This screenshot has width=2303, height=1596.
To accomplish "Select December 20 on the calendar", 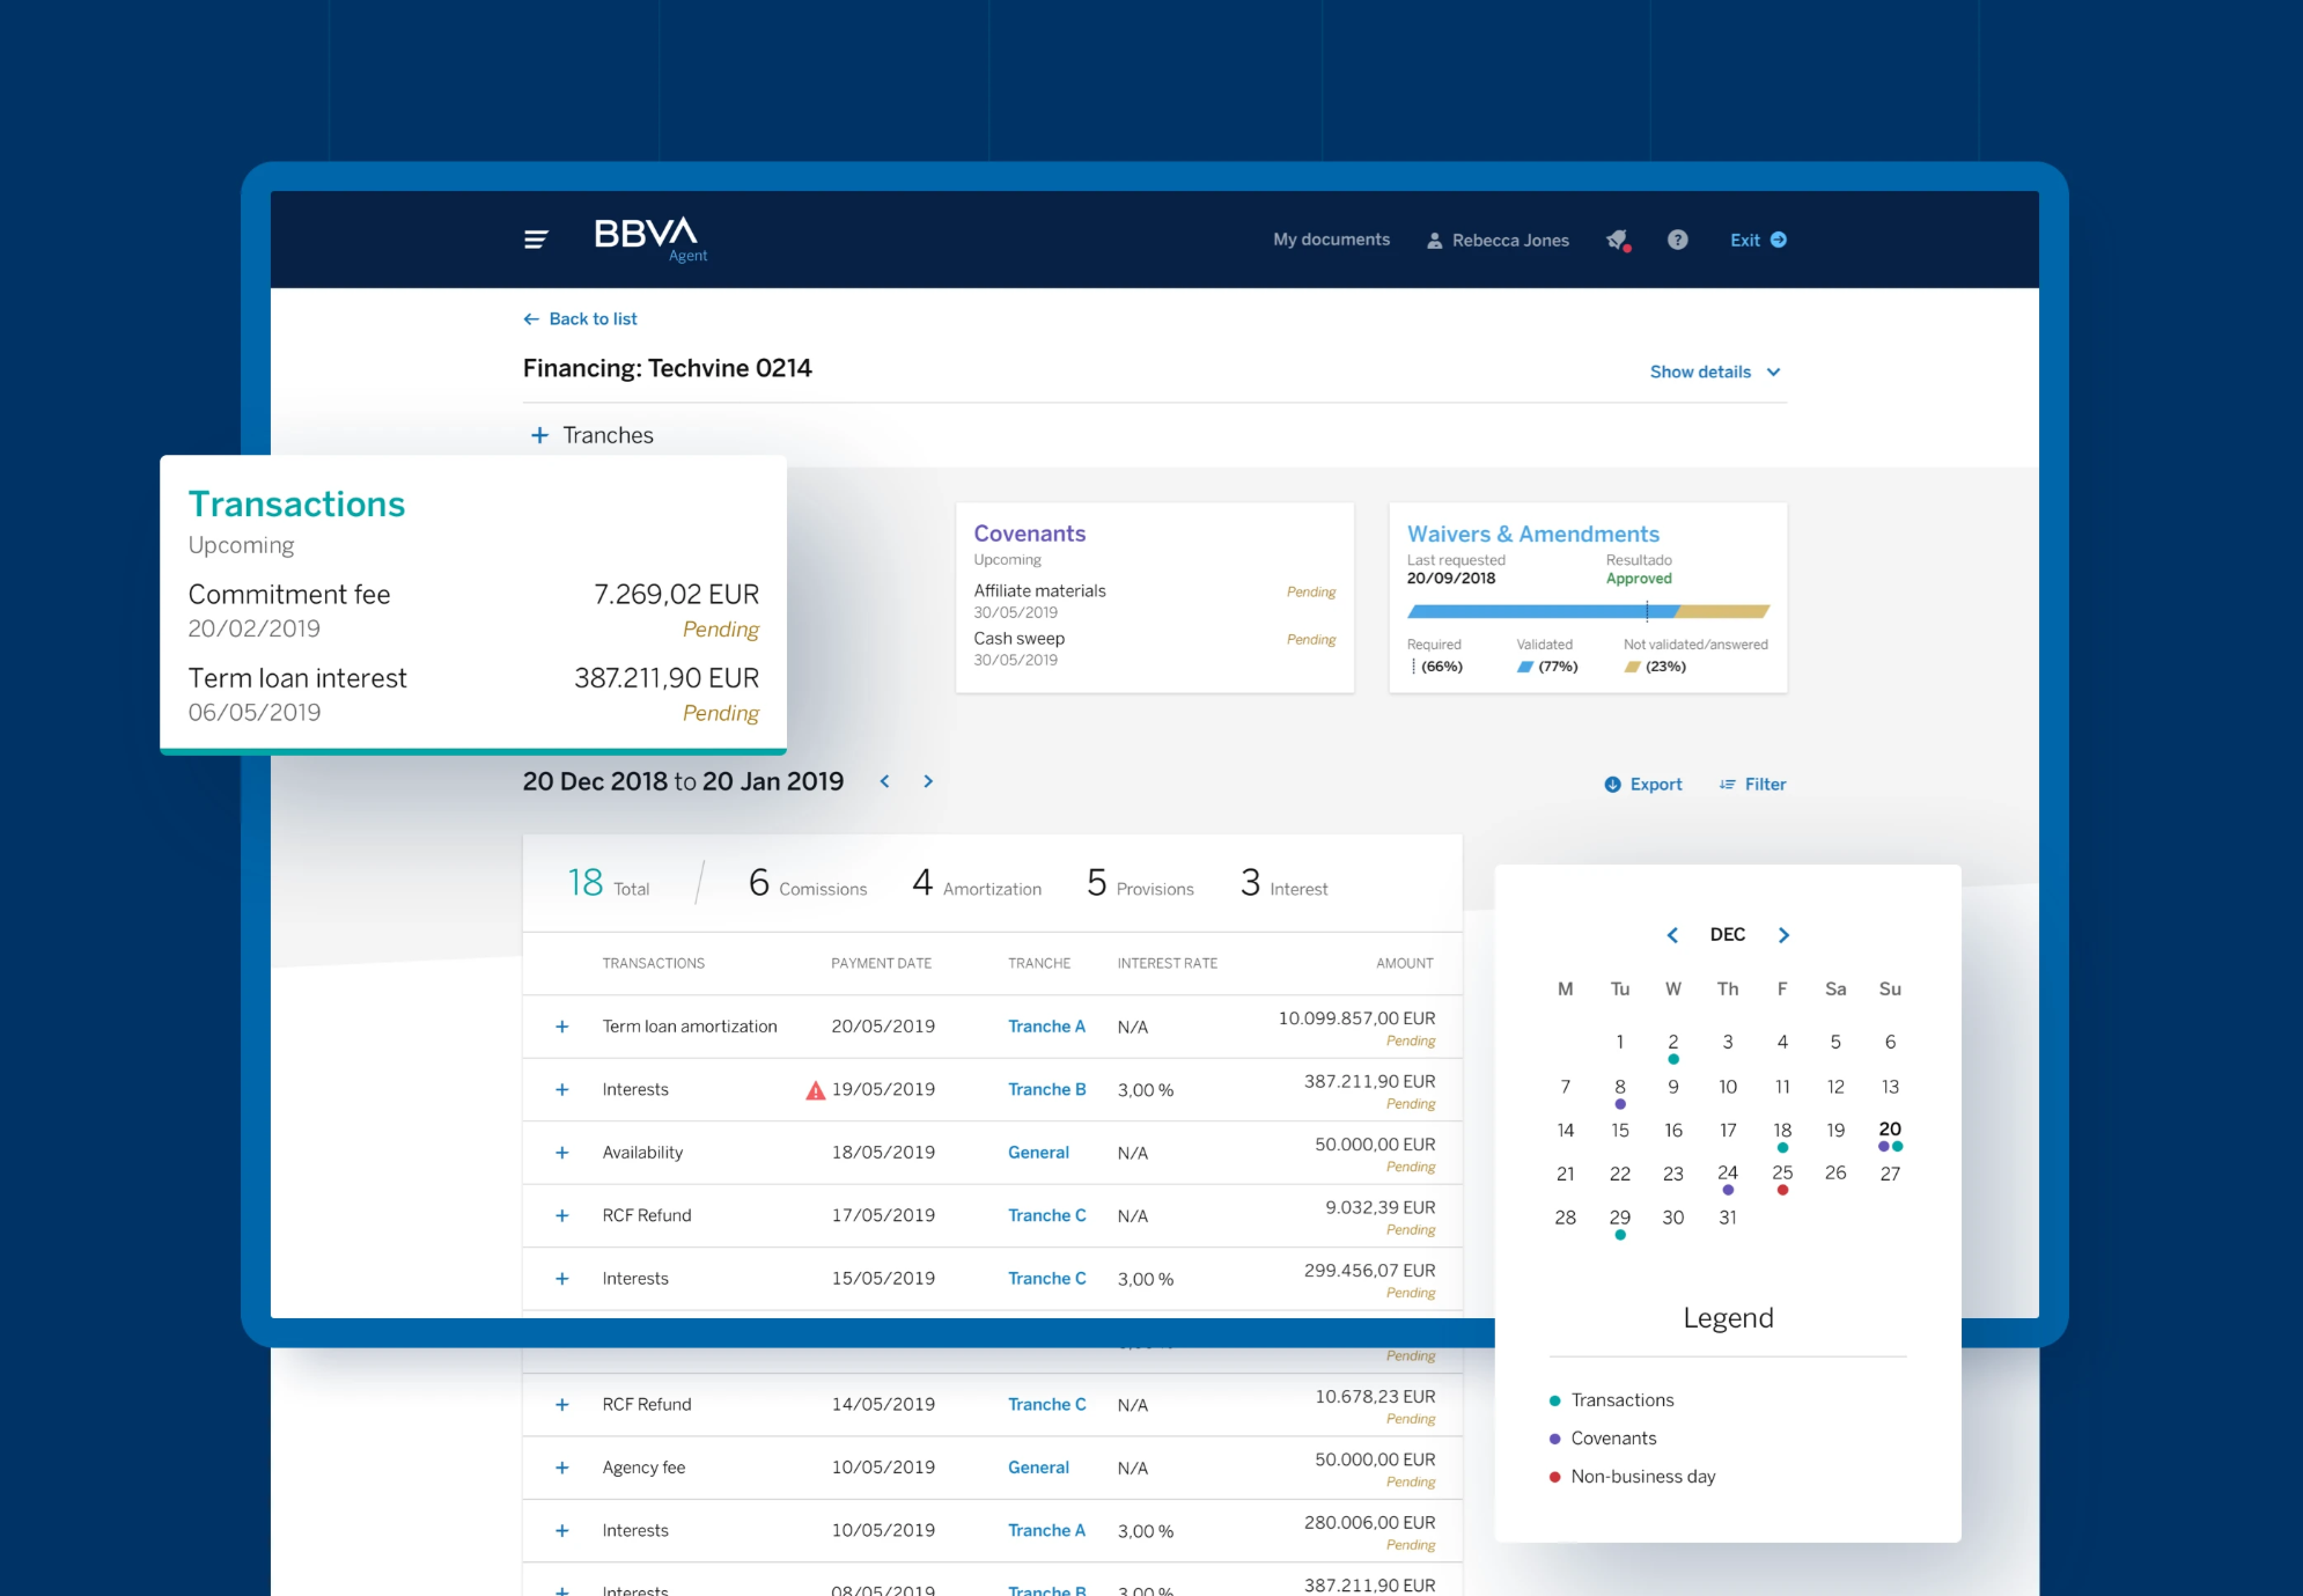I will tap(1889, 1130).
